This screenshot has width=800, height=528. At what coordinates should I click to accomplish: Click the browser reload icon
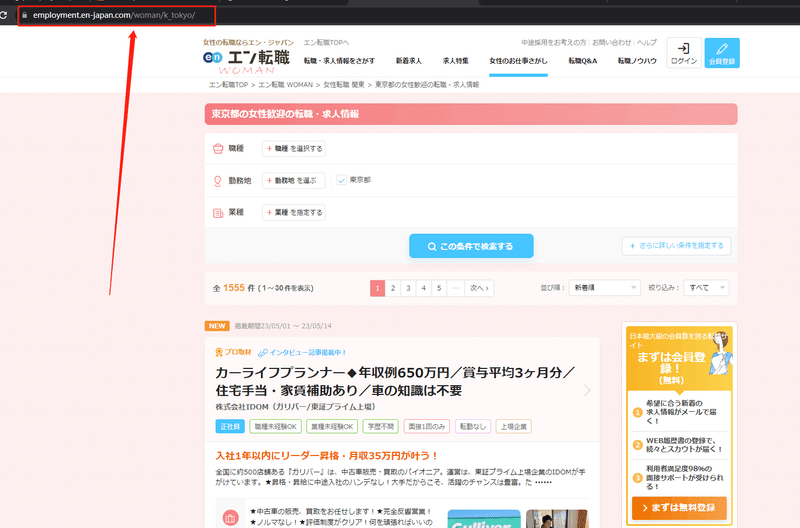click(4, 15)
